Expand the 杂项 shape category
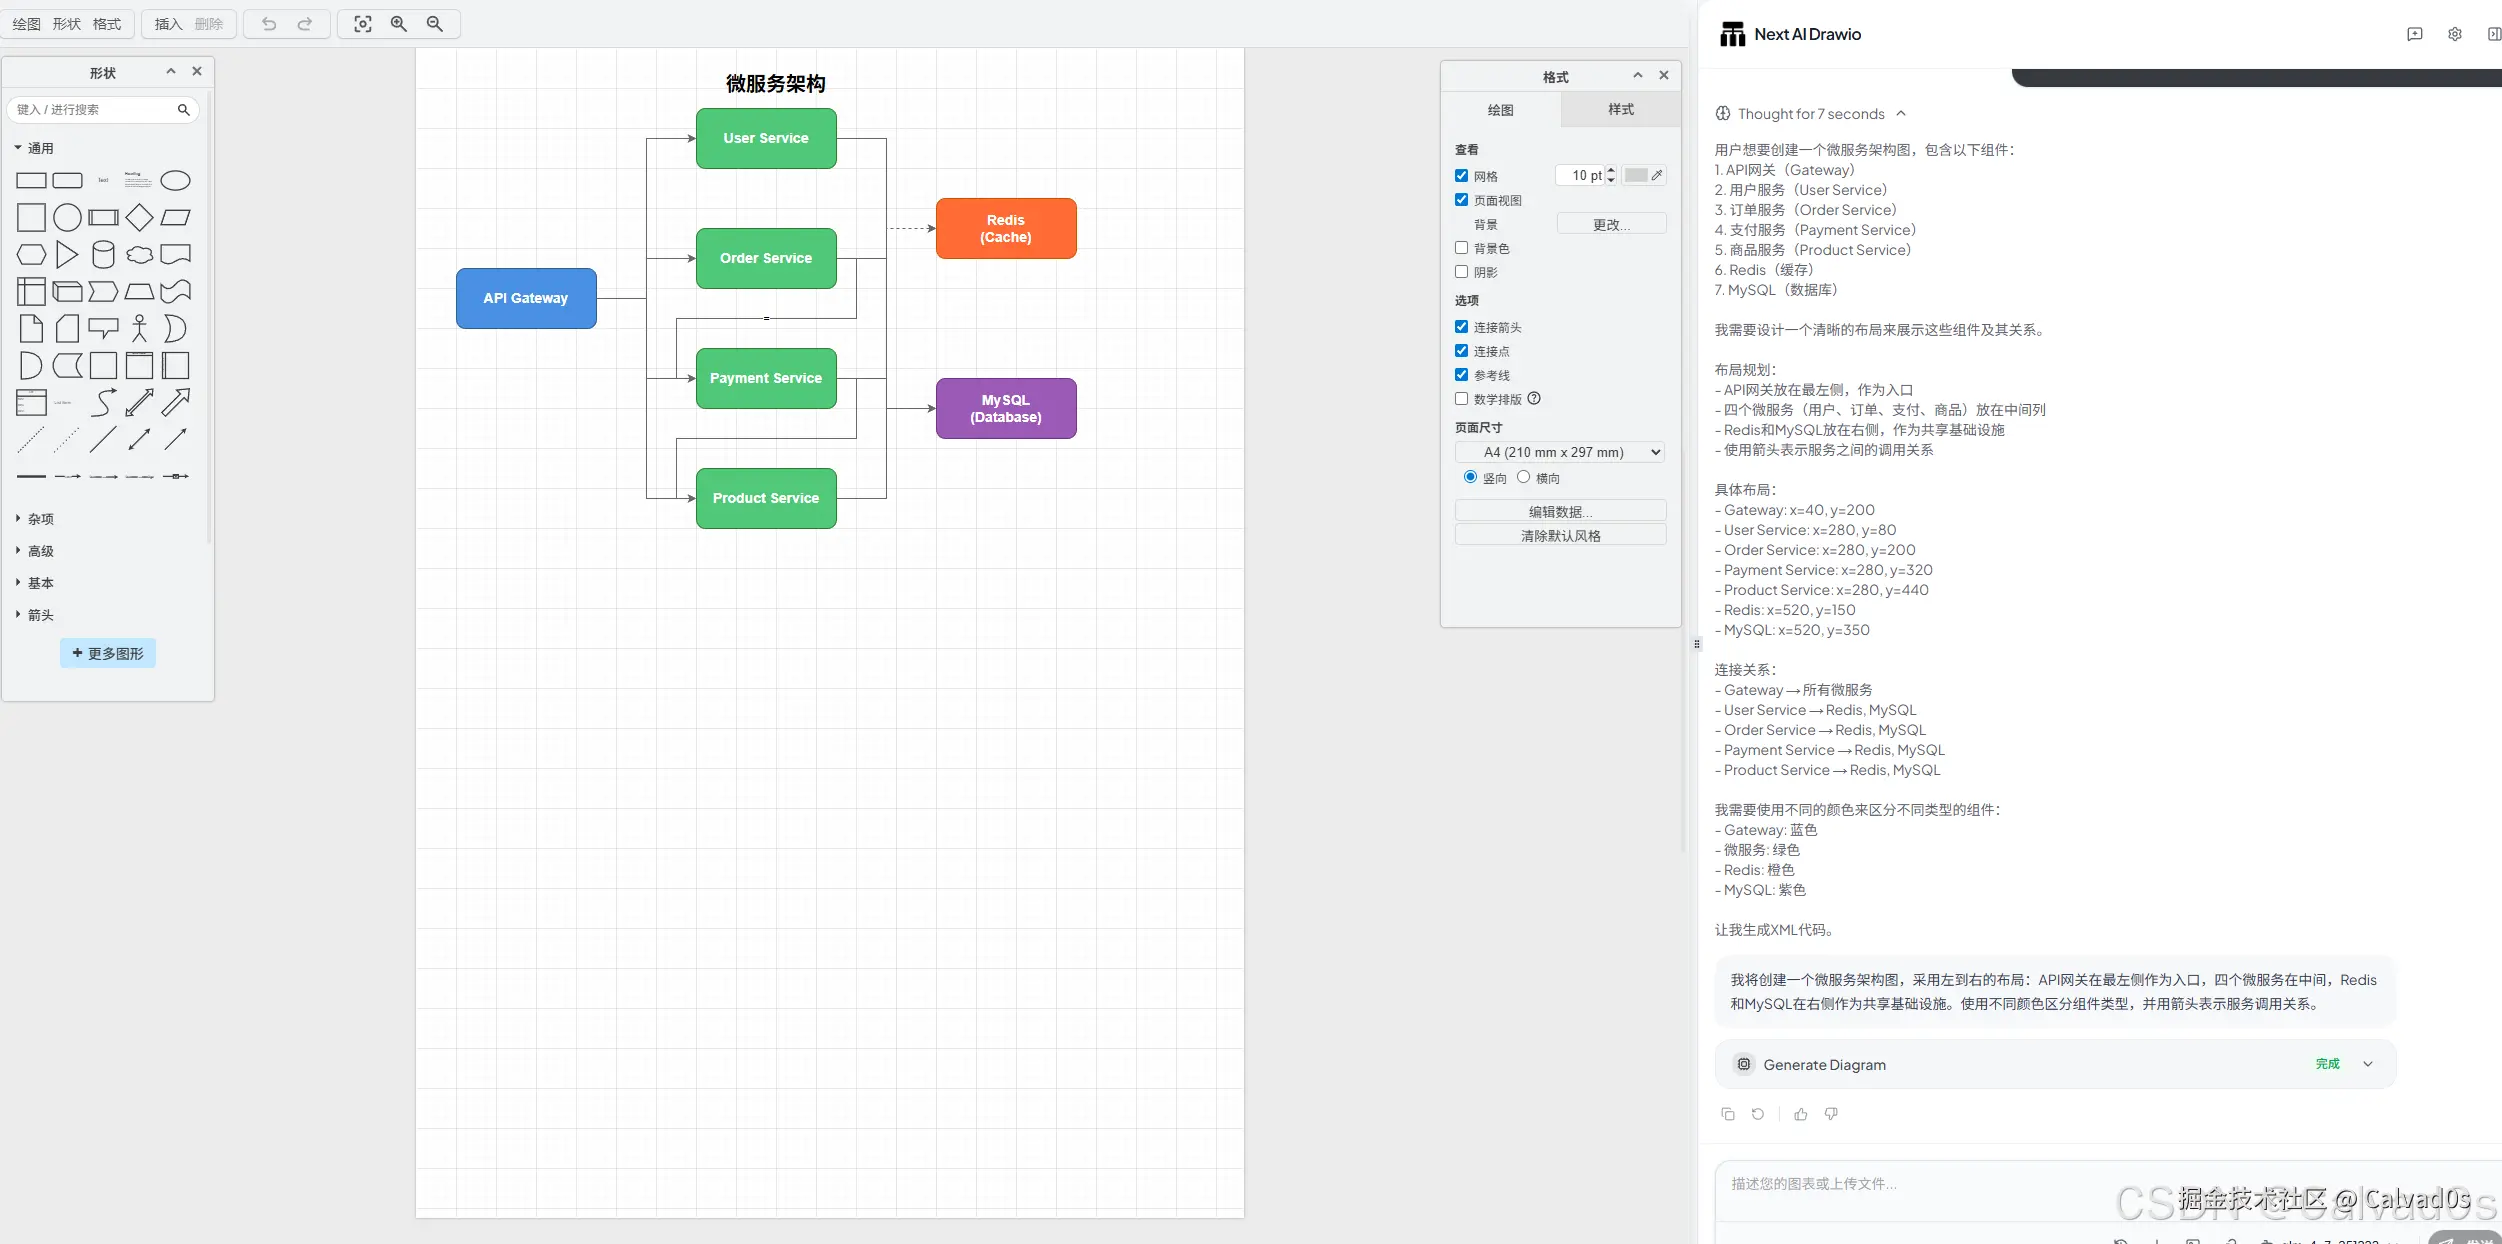The width and height of the screenshot is (2502, 1244). (40, 519)
